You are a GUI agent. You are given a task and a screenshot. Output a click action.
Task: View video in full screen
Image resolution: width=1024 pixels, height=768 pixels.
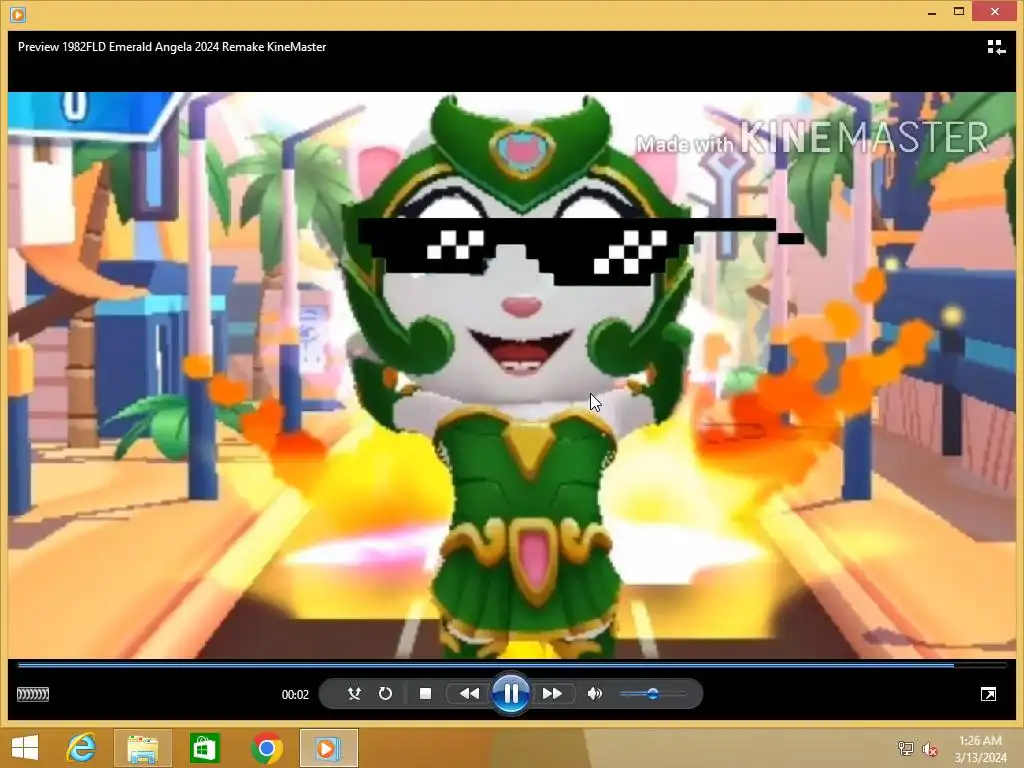click(988, 694)
